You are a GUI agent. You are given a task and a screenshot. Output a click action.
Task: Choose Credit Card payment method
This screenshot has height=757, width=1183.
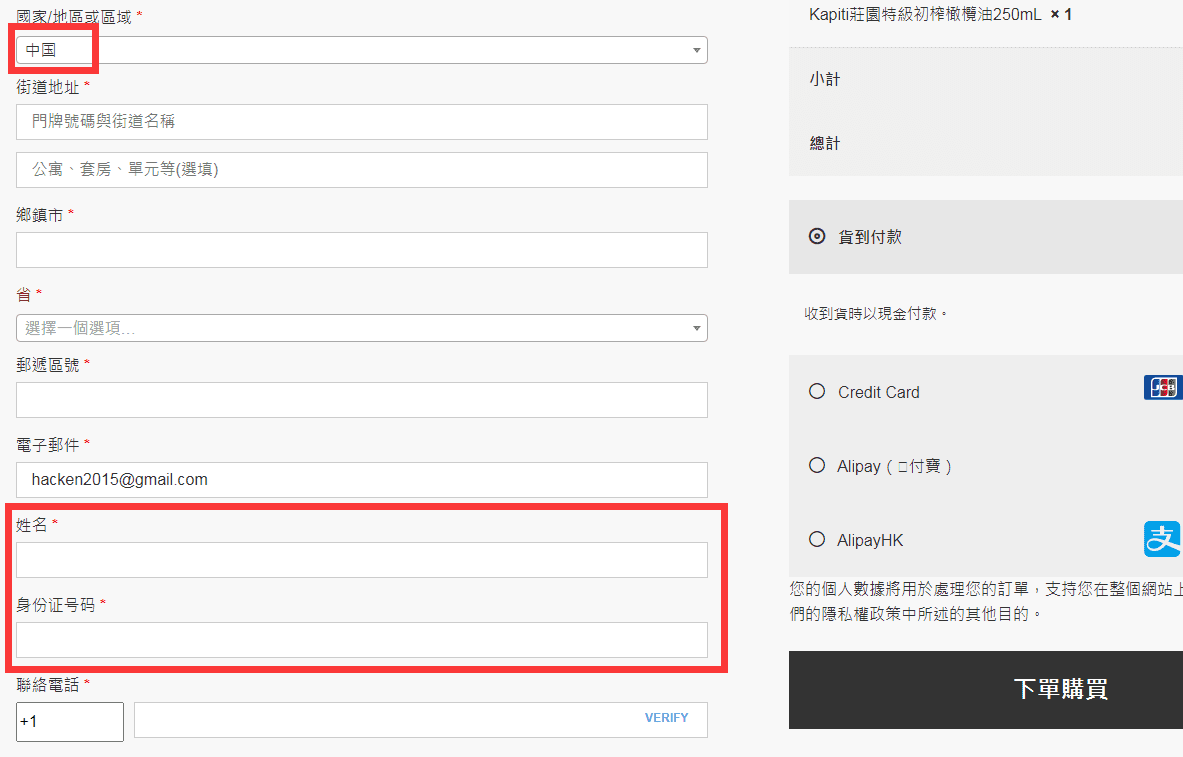coord(817,391)
